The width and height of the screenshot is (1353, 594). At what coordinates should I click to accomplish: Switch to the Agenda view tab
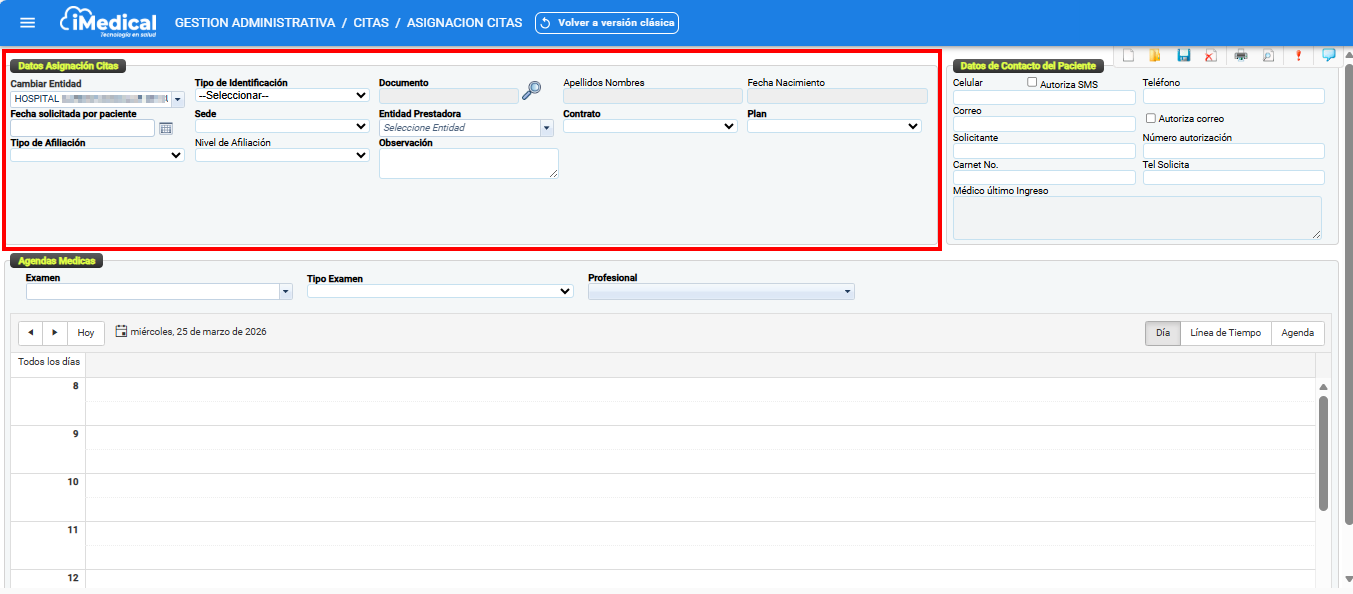point(1297,333)
